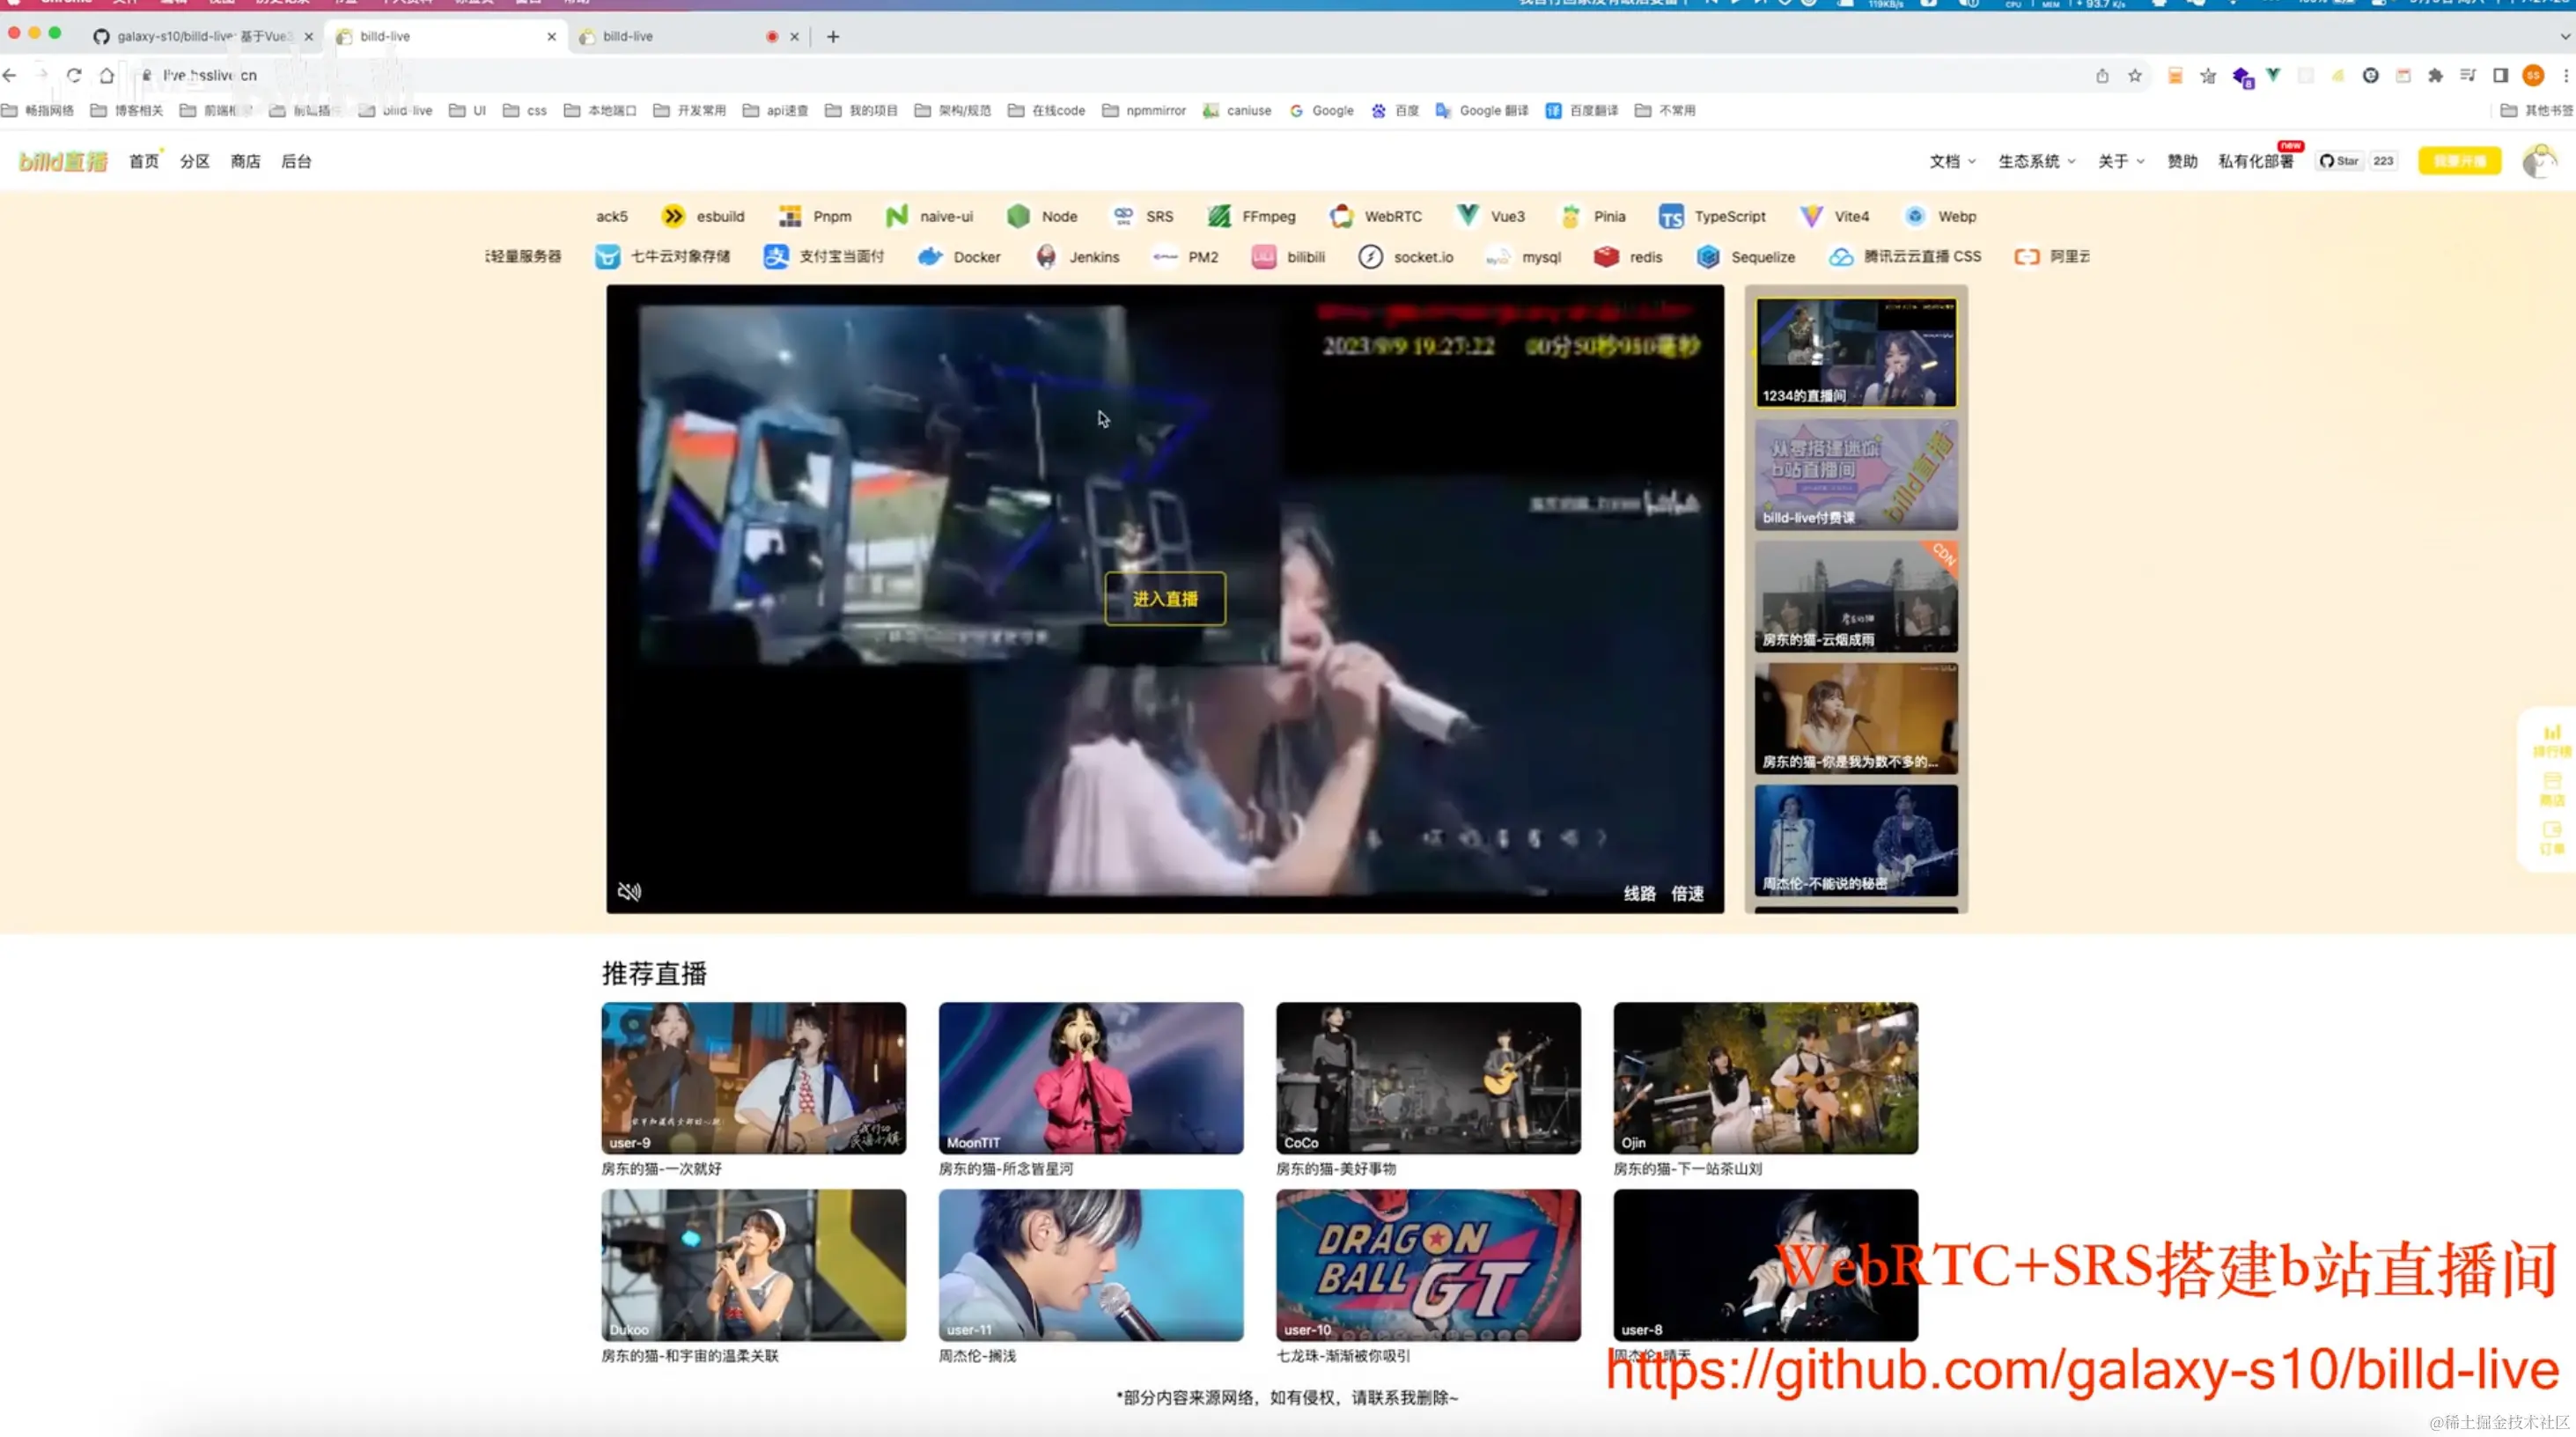Click the 周杰伦-搁浅 title text

pos(977,1356)
